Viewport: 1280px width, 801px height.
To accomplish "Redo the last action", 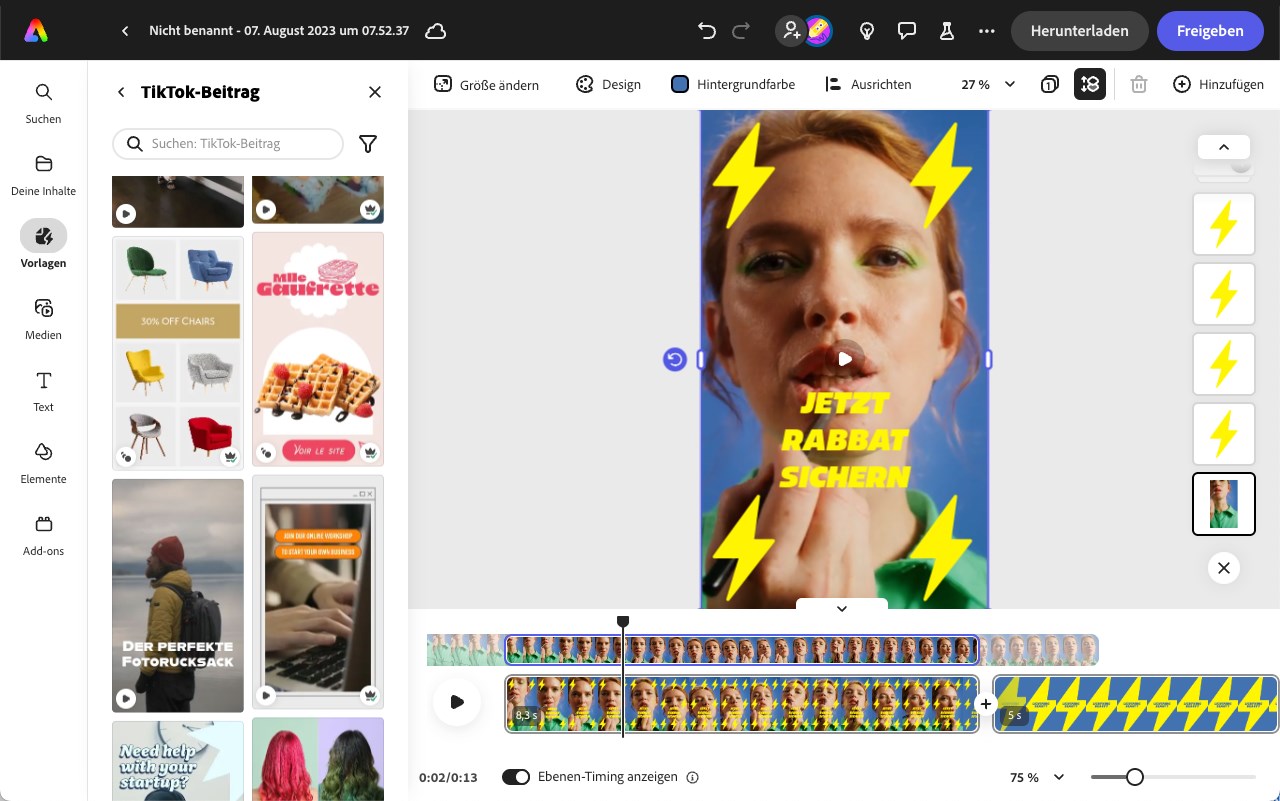I will coord(741,31).
